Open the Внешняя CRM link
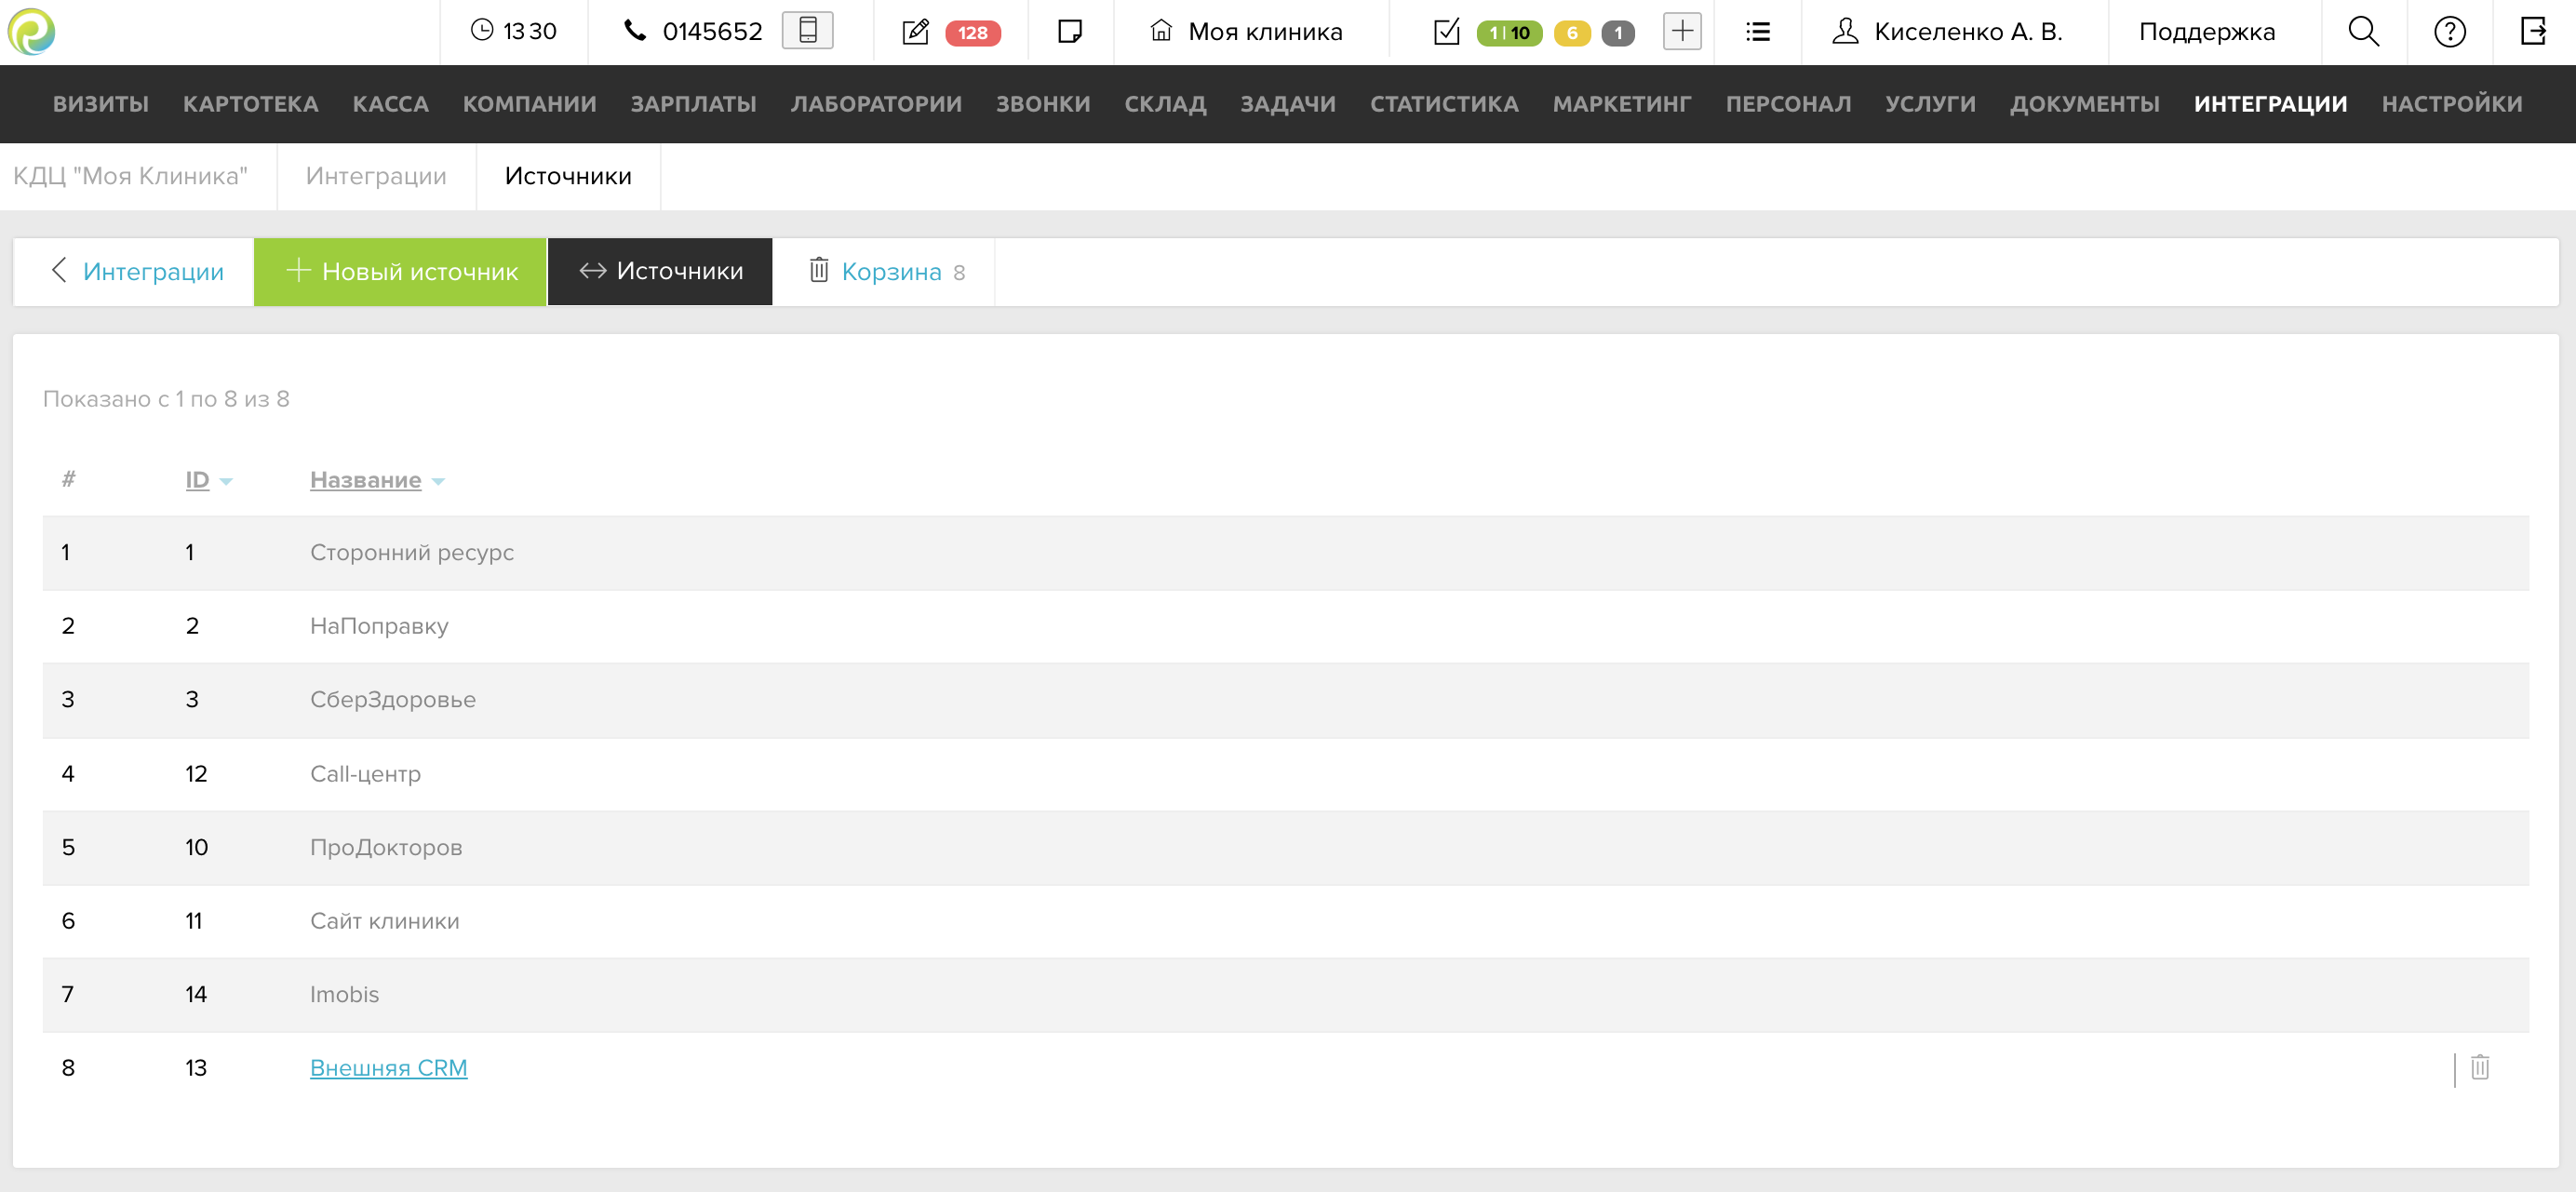 (x=388, y=1067)
